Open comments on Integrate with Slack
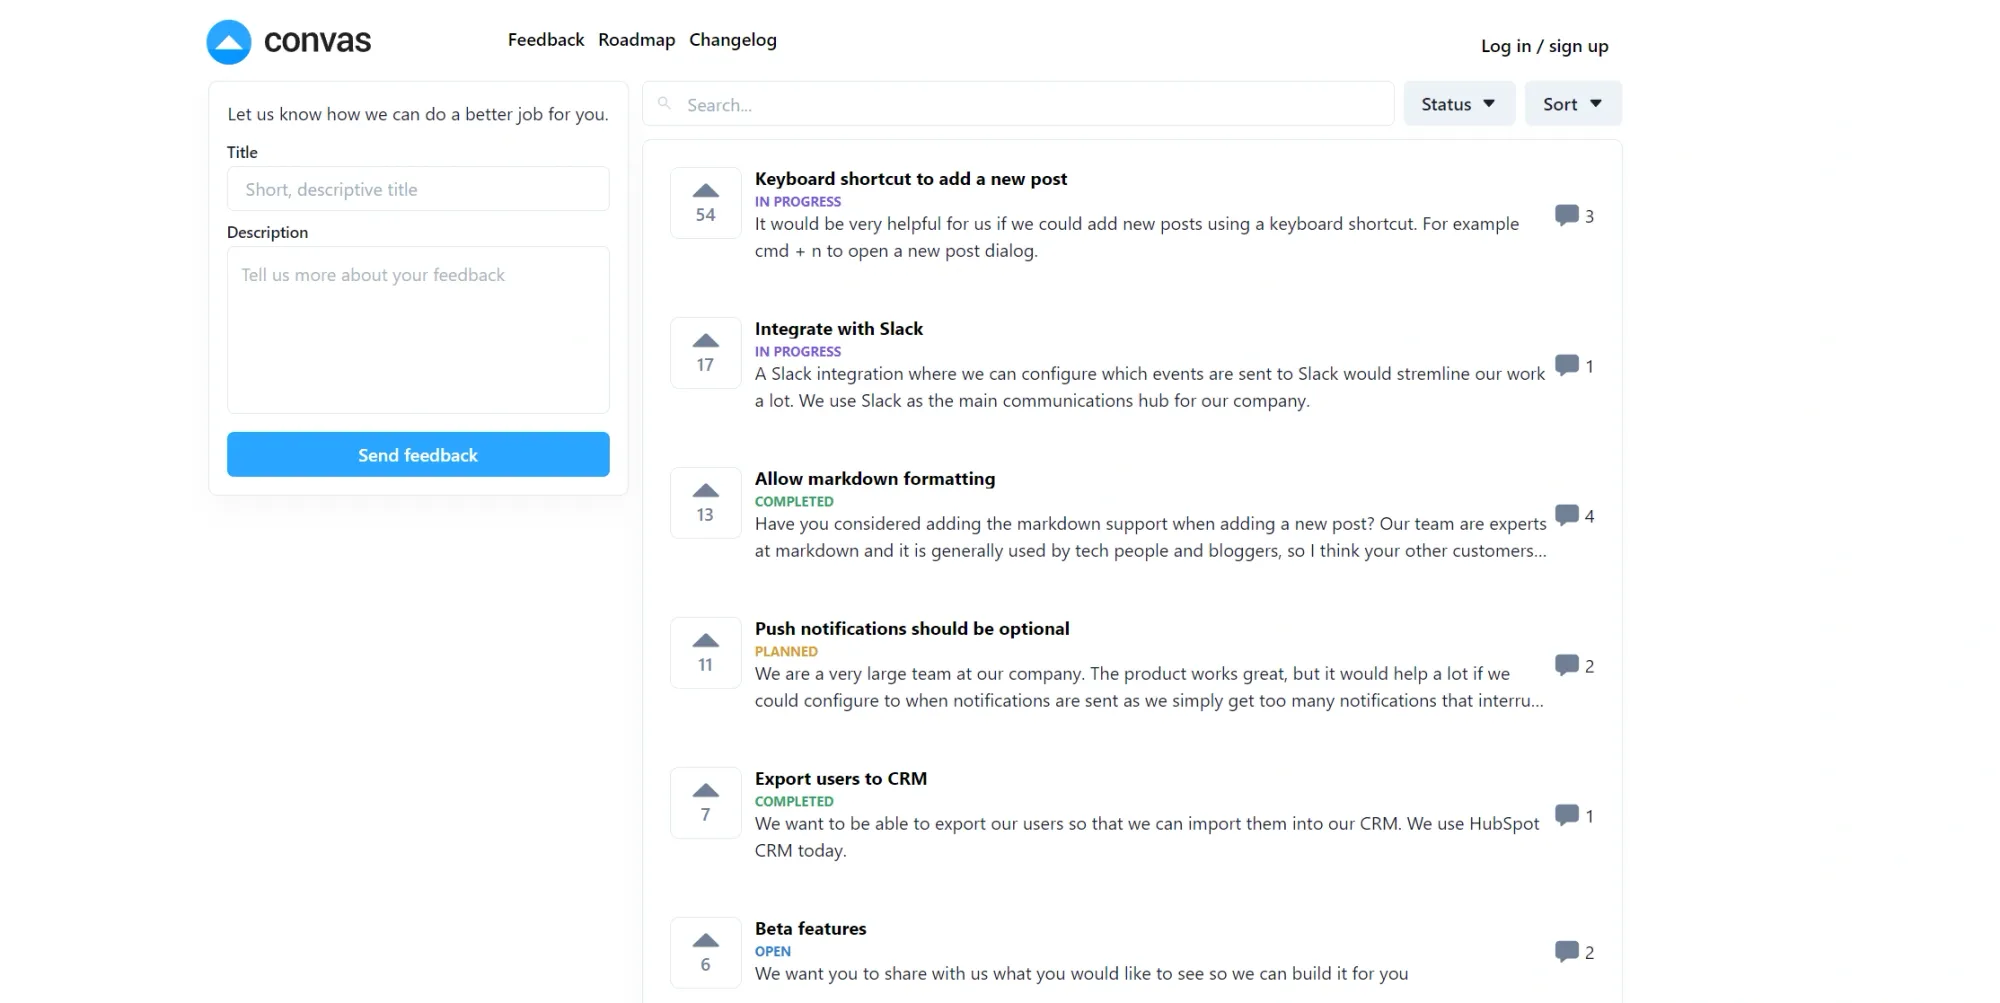The width and height of the screenshot is (2000, 1003). point(1574,366)
